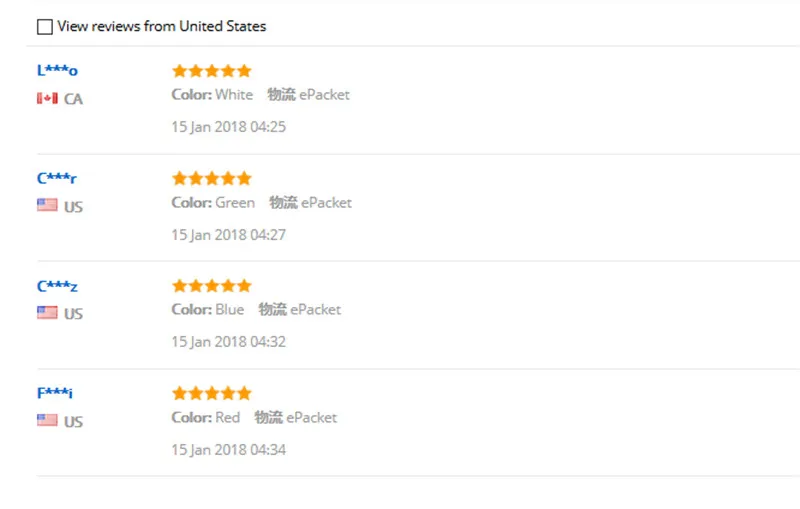Image resolution: width=800 pixels, height=509 pixels.
Task: Click the Color: Blue review detail
Action: click(208, 310)
